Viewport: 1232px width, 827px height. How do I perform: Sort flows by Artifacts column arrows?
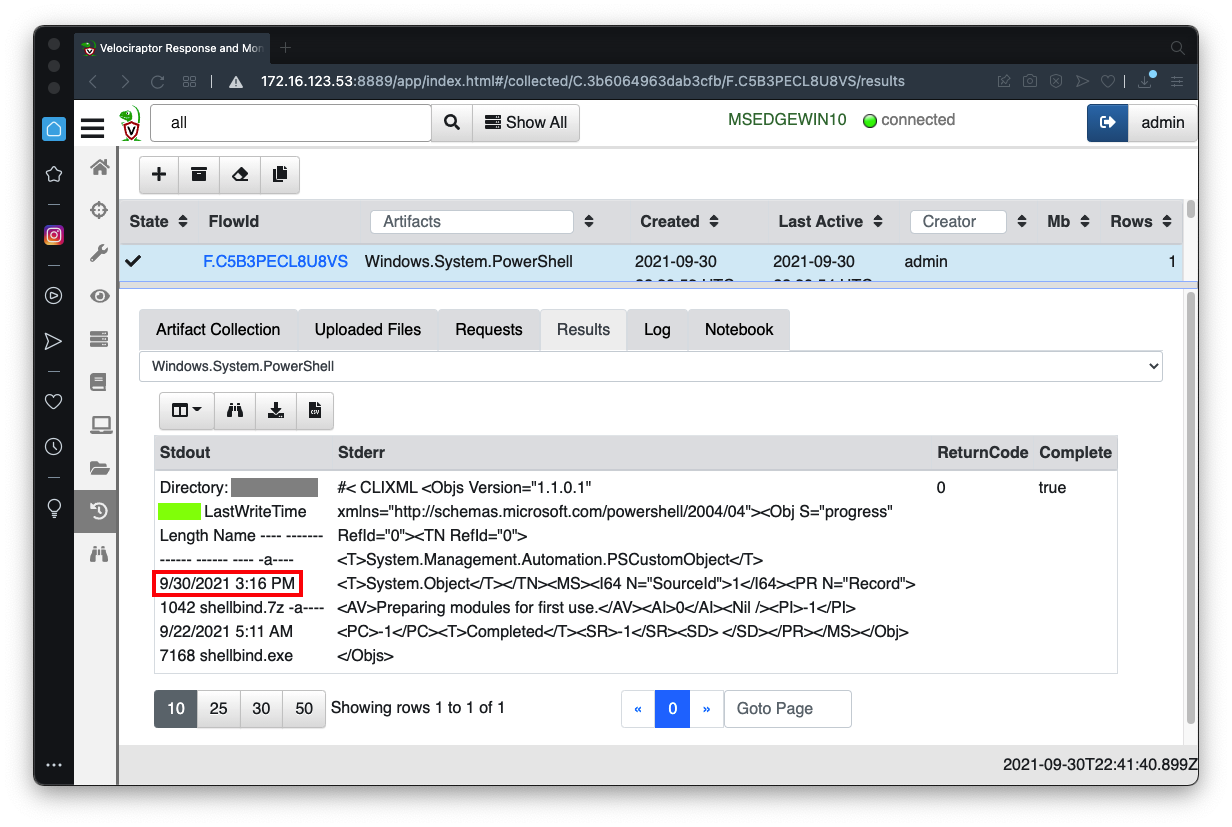[589, 221]
